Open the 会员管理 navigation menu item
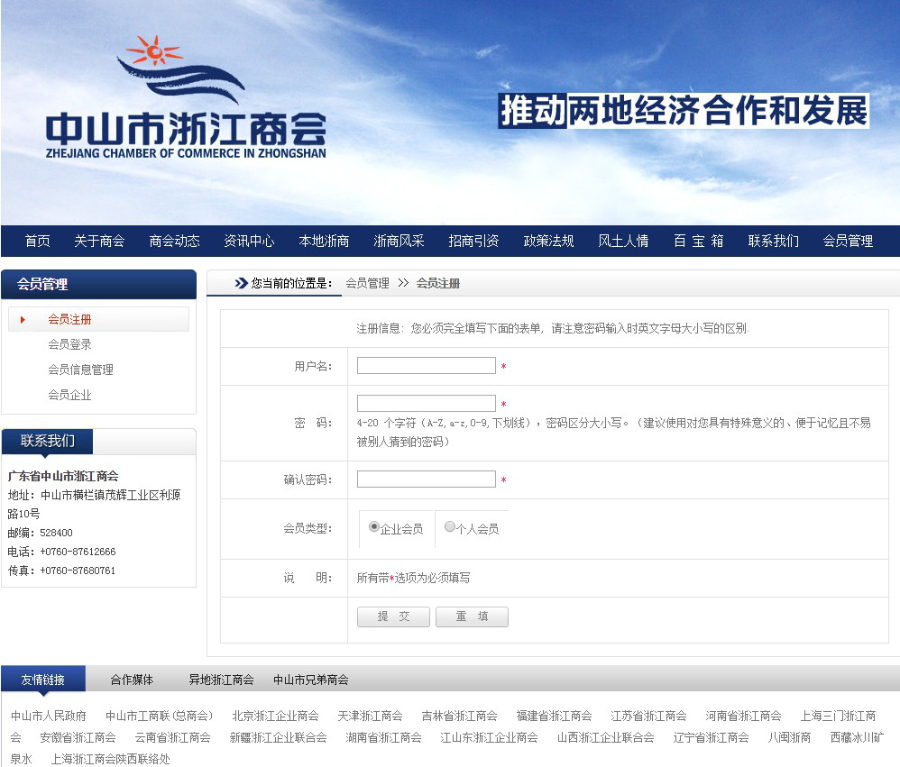This screenshot has width=900, height=767. tap(848, 241)
